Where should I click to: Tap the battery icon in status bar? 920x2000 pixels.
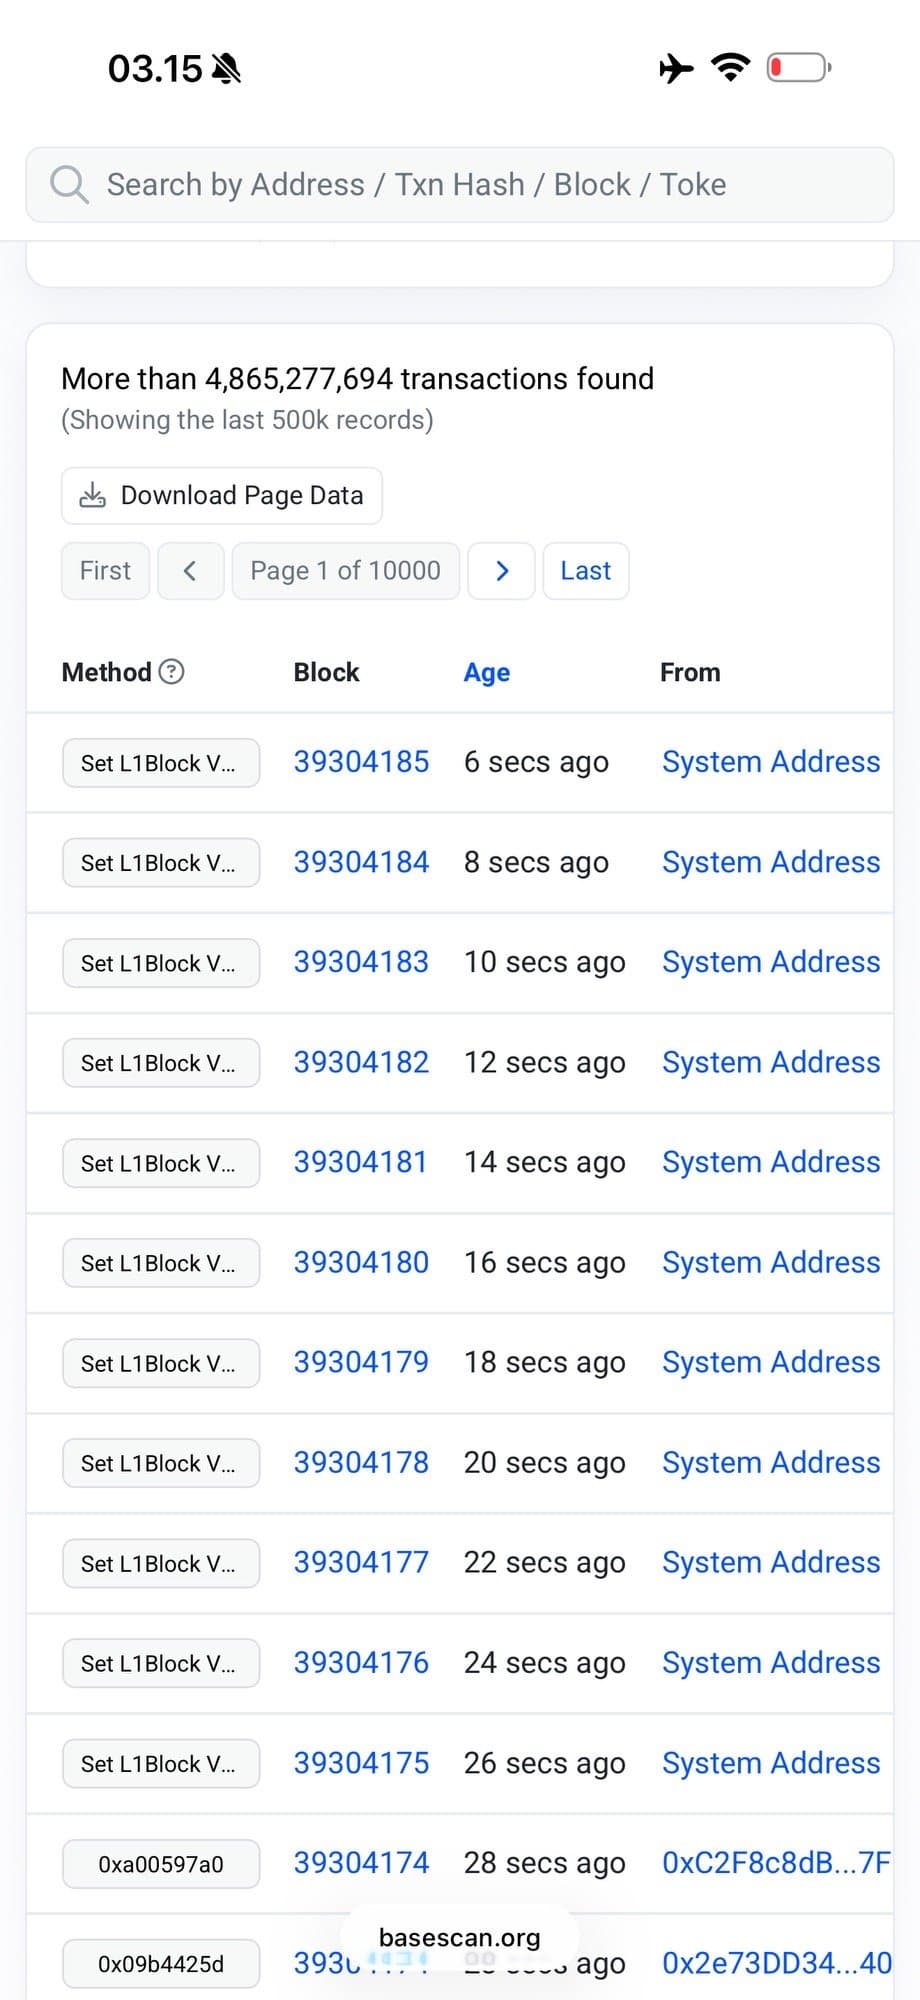point(798,68)
